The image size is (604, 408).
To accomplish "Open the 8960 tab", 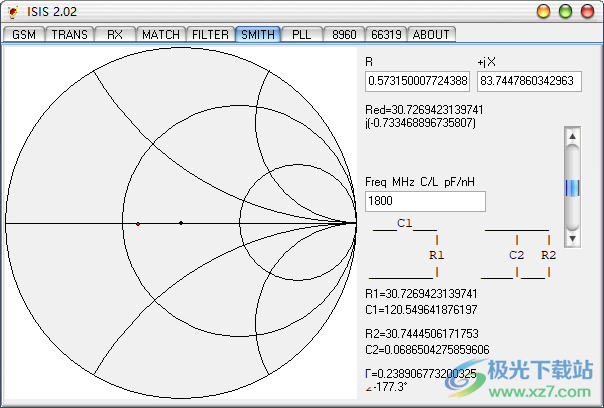I will click(345, 34).
